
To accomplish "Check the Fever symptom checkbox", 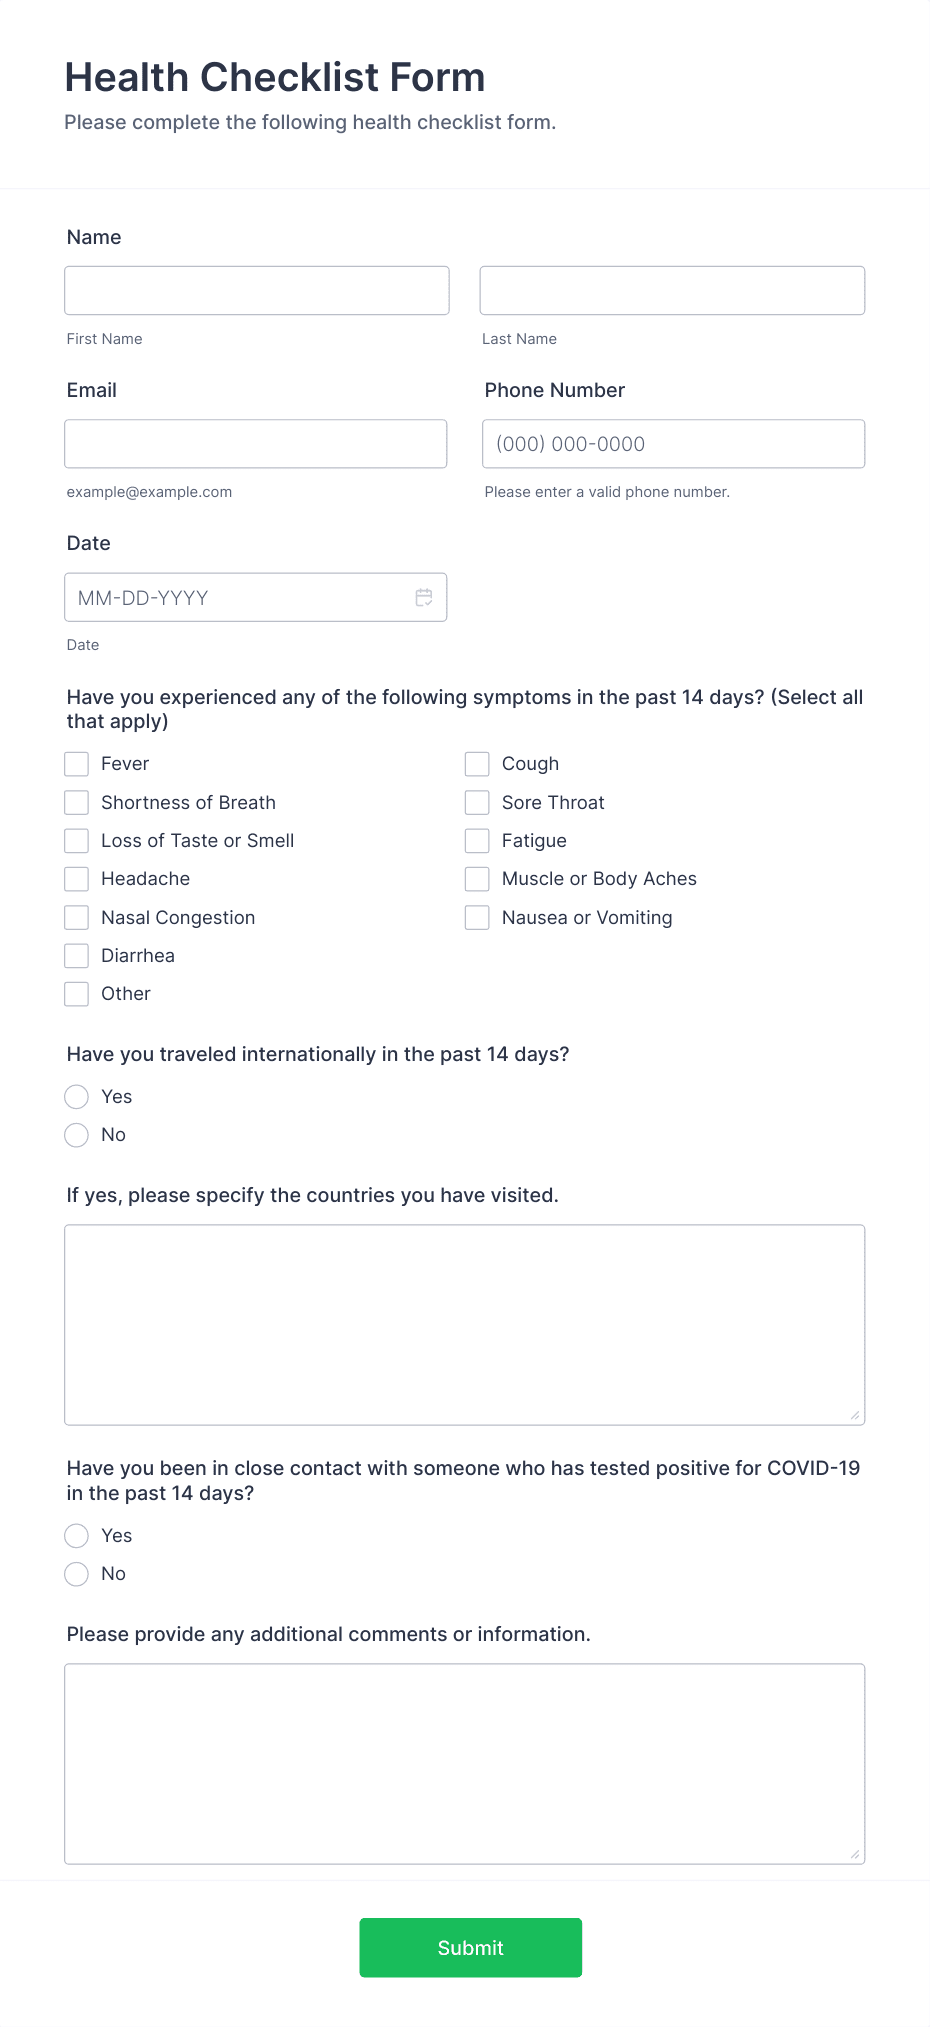I will coord(76,763).
